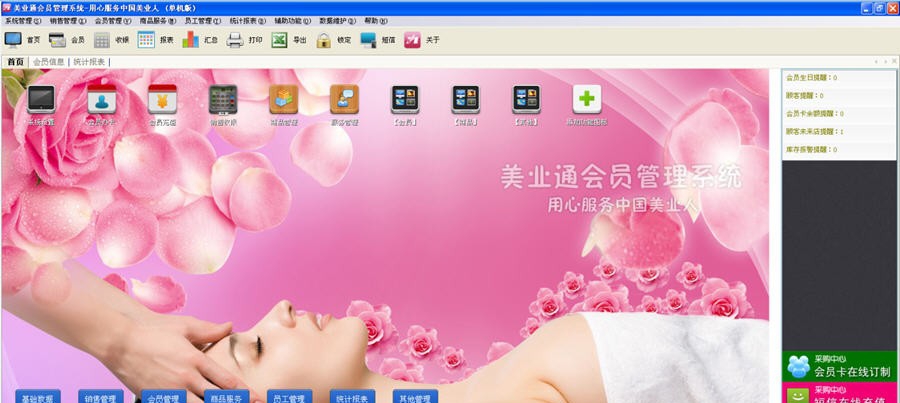Open the 短信 SMS toolbar icon

pyautogui.click(x=368, y=40)
